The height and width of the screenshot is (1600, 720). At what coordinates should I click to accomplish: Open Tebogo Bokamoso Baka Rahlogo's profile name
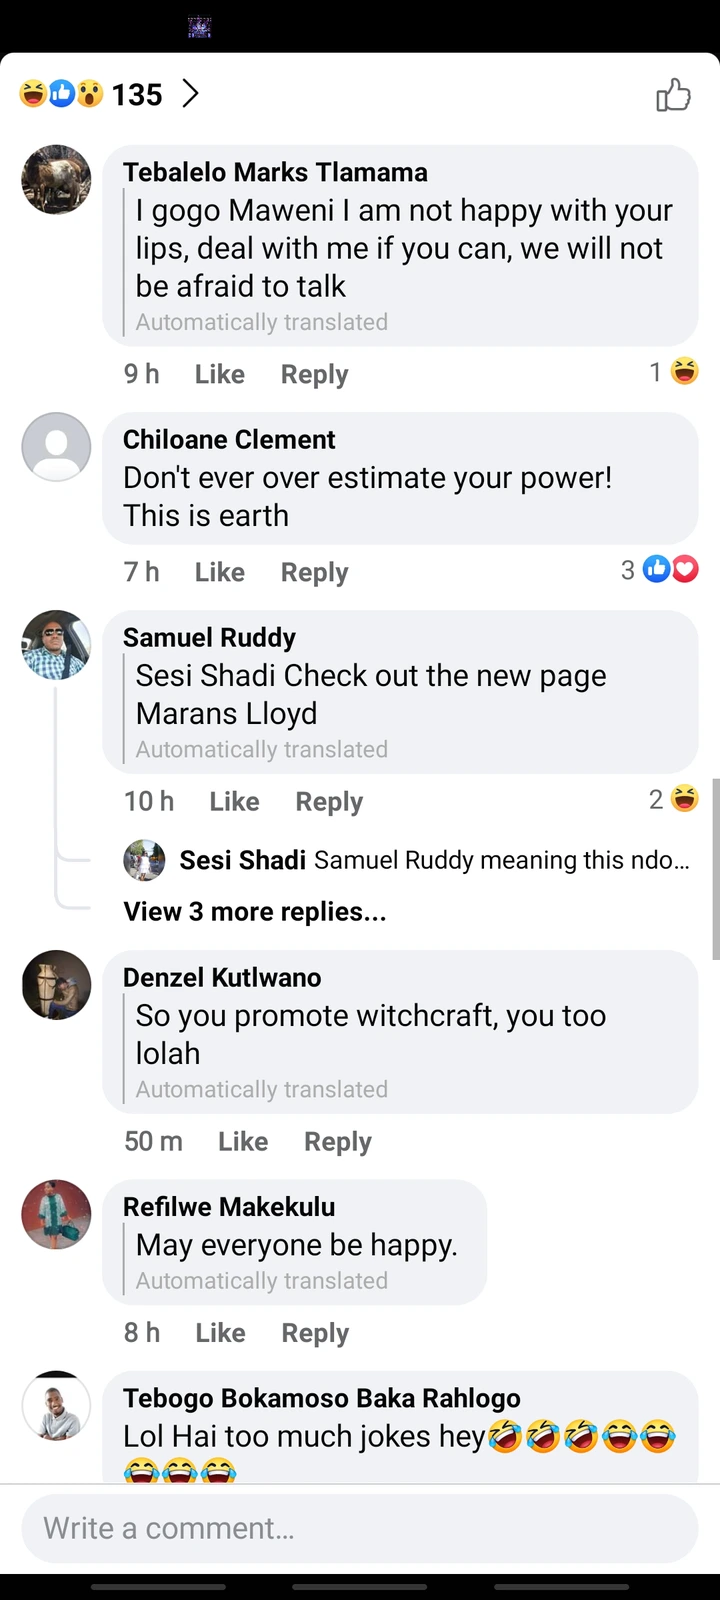click(x=321, y=1398)
